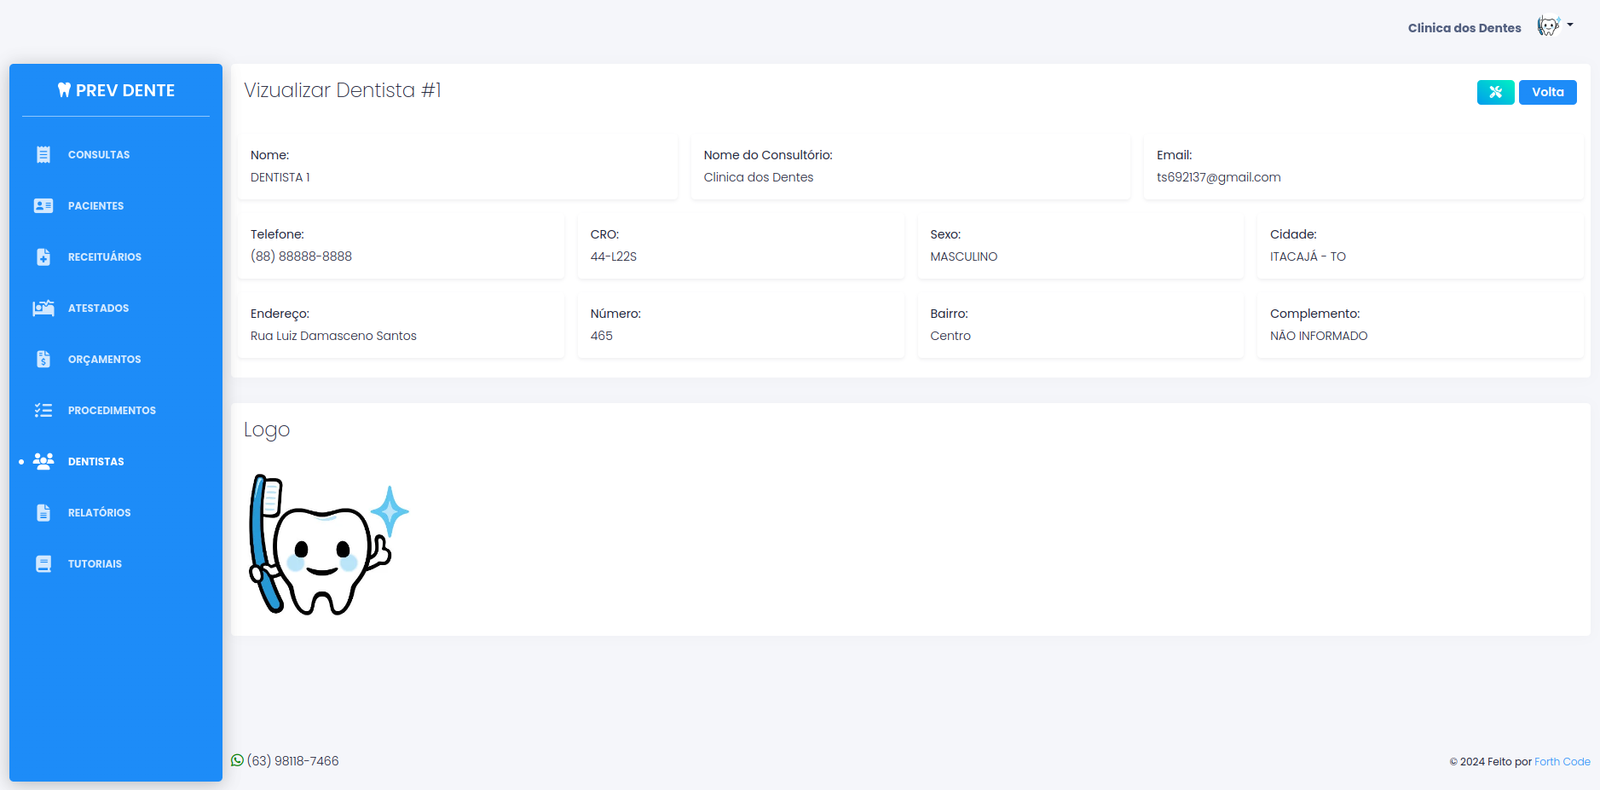The image size is (1600, 790).
Task: Click the Orçamentos invoice icon
Action: click(43, 359)
